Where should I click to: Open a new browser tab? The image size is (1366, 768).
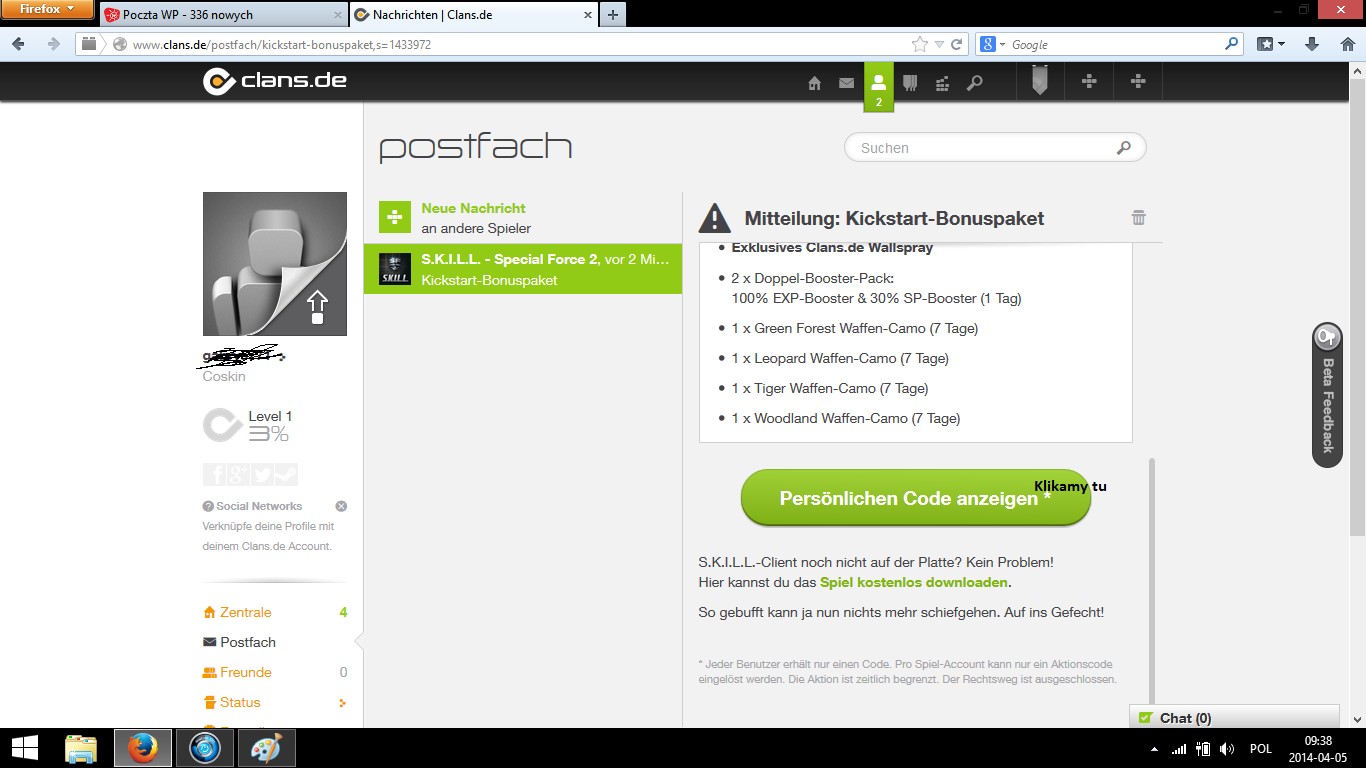pos(612,15)
